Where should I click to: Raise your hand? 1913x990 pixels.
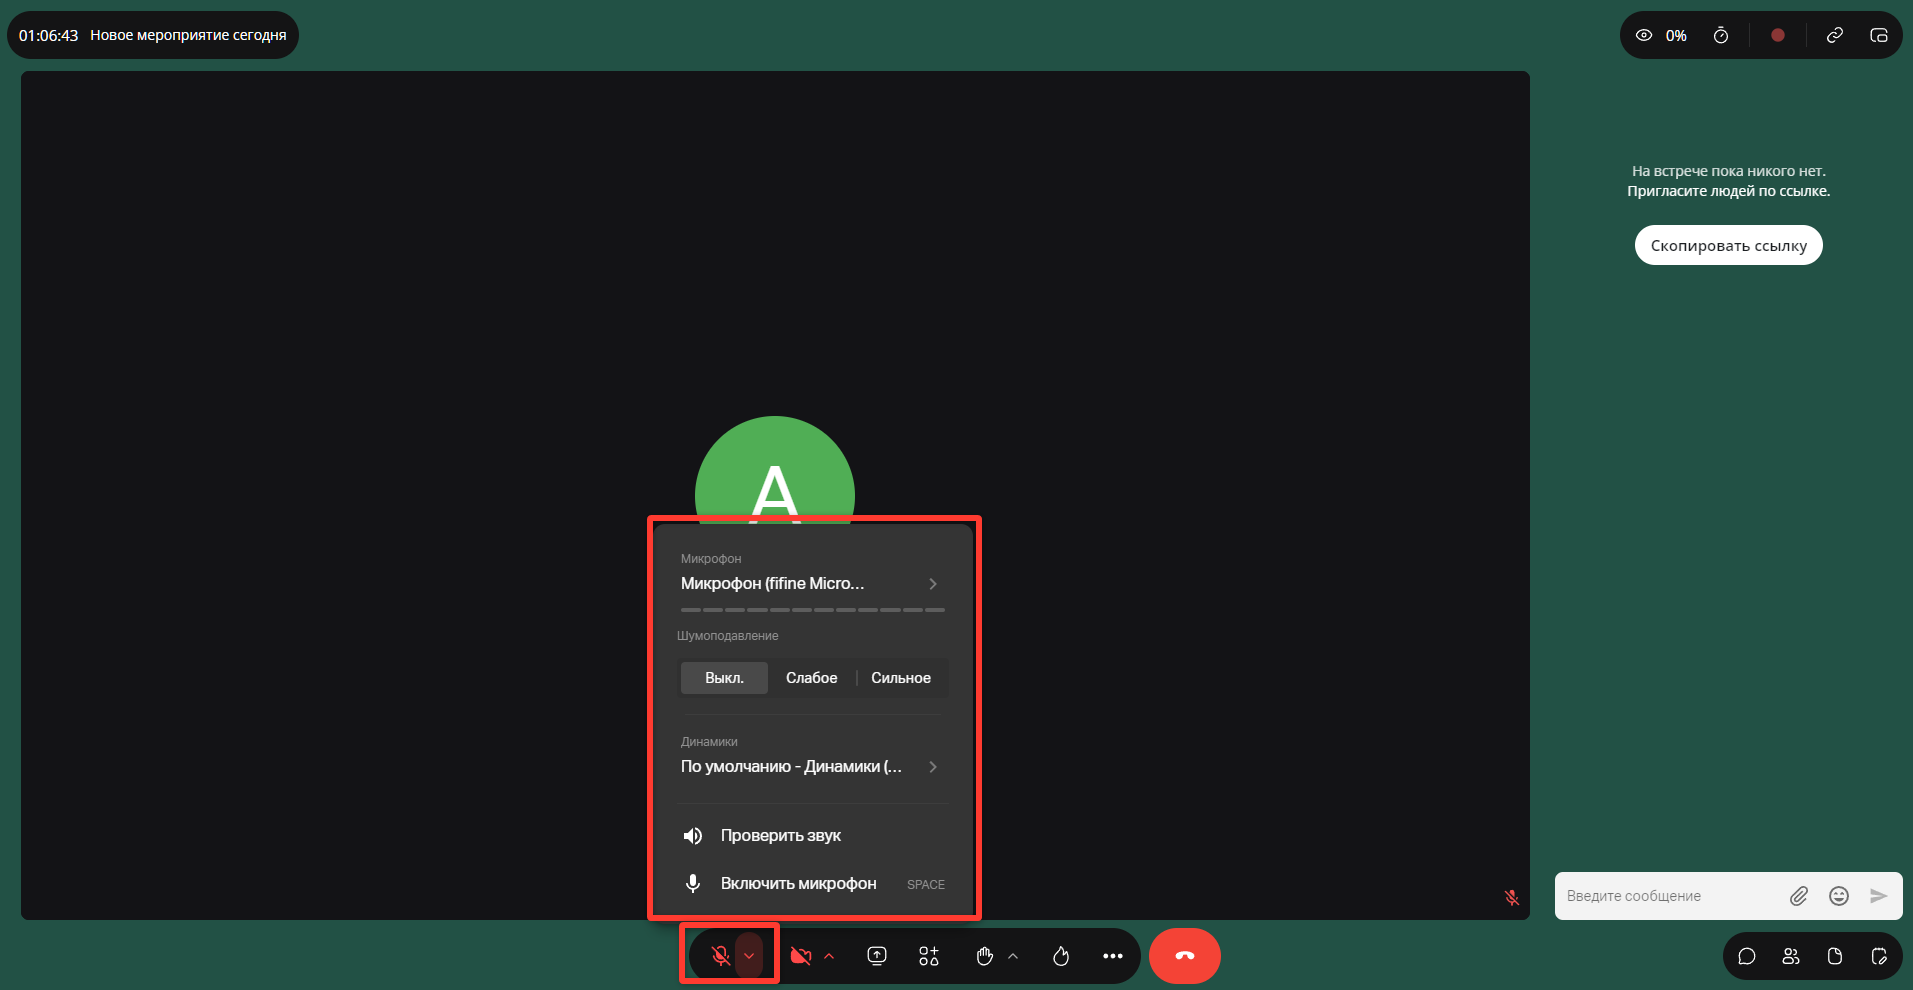[985, 956]
